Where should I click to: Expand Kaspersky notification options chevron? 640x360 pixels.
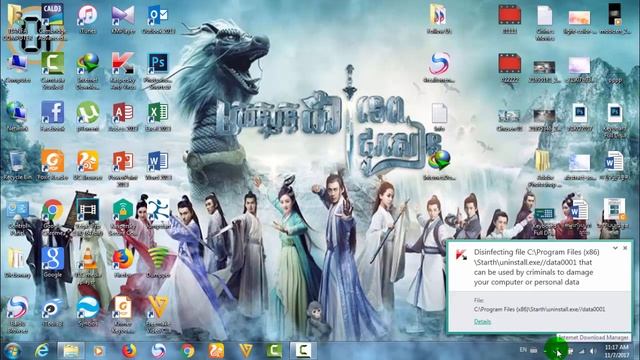click(615, 248)
